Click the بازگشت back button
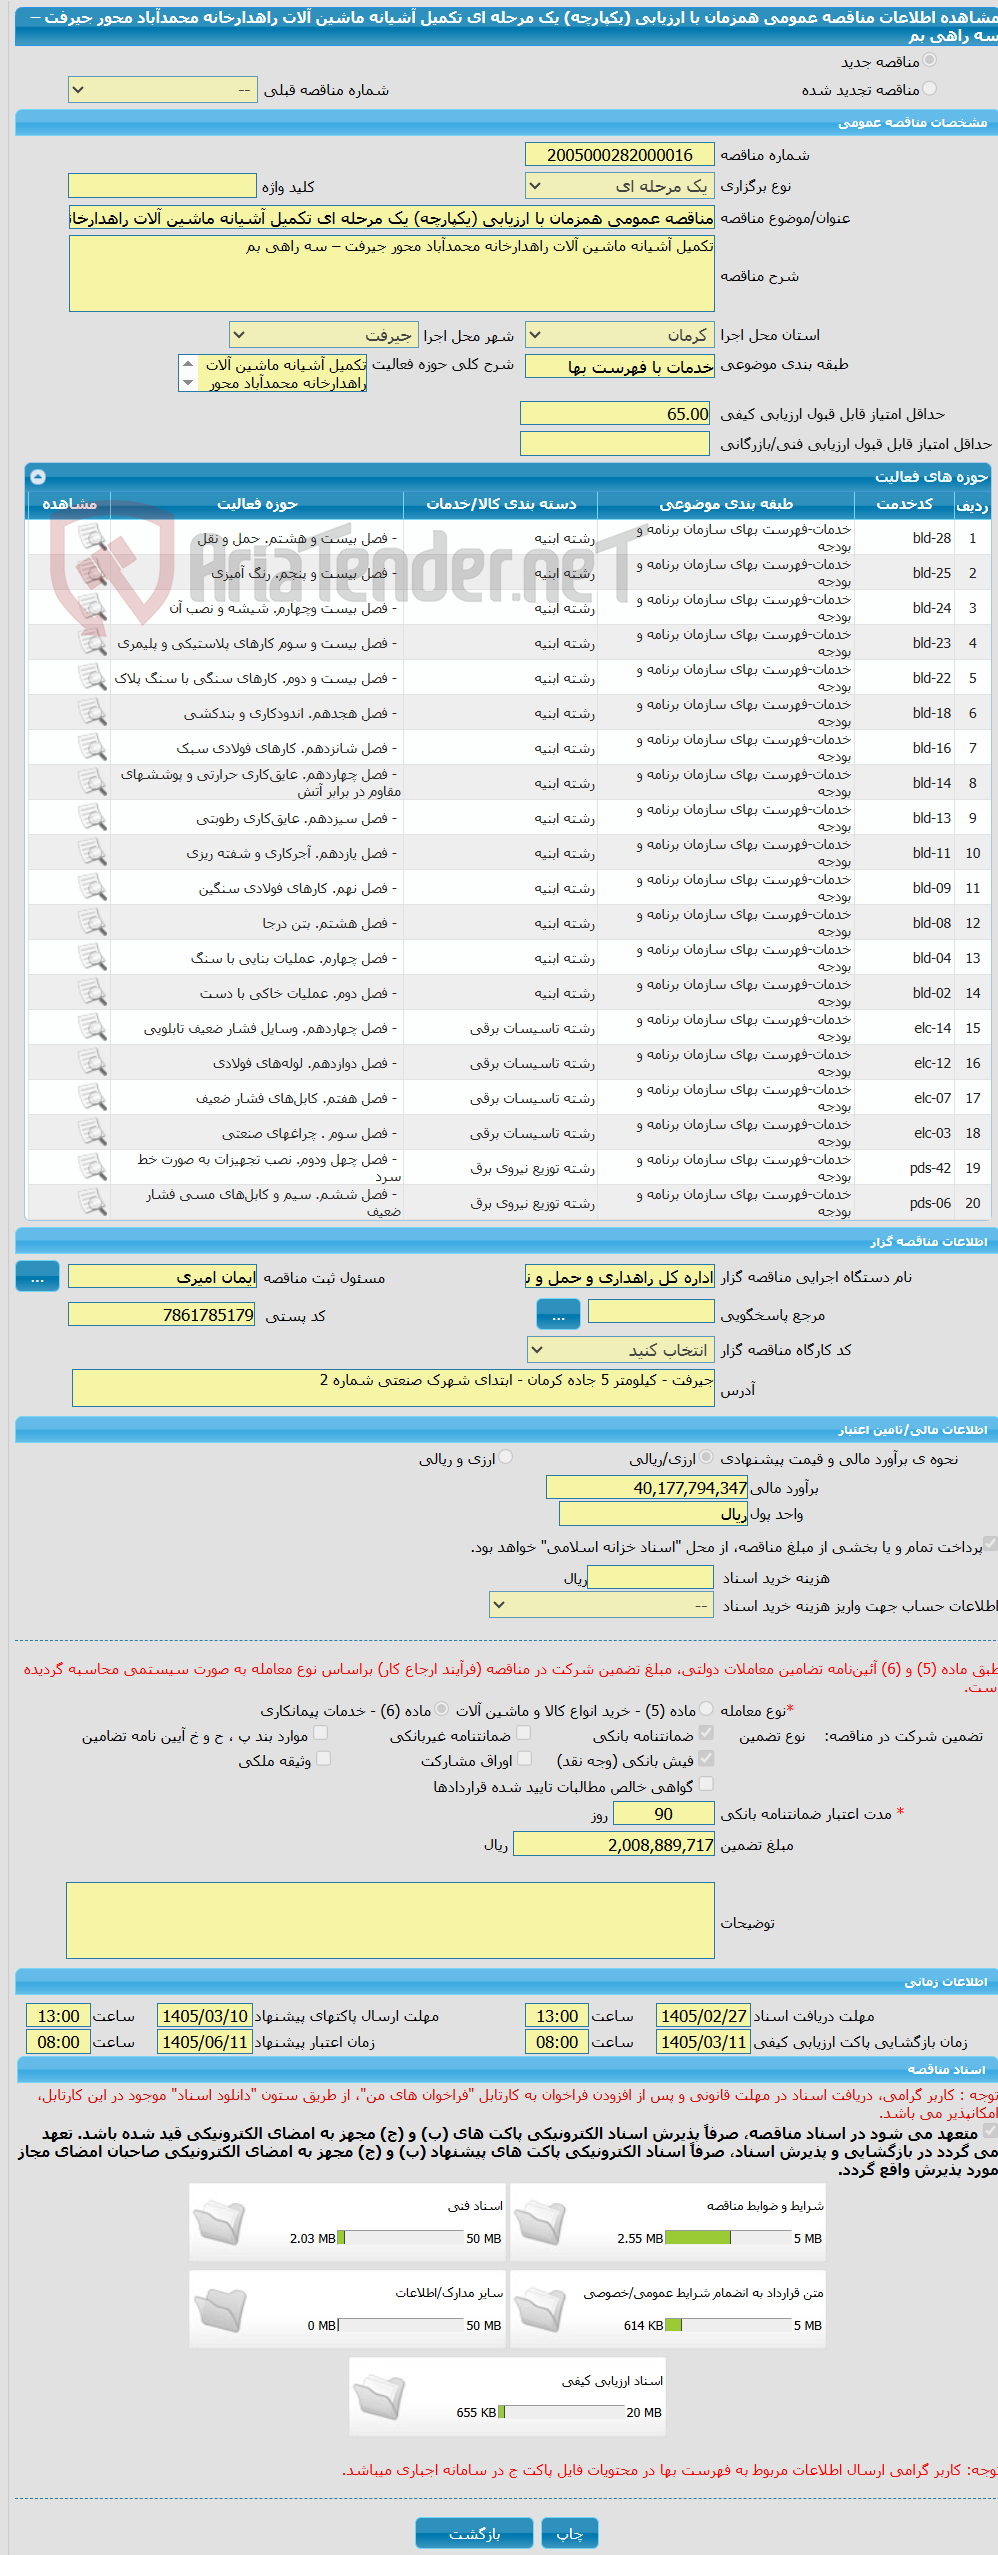 475,2533
